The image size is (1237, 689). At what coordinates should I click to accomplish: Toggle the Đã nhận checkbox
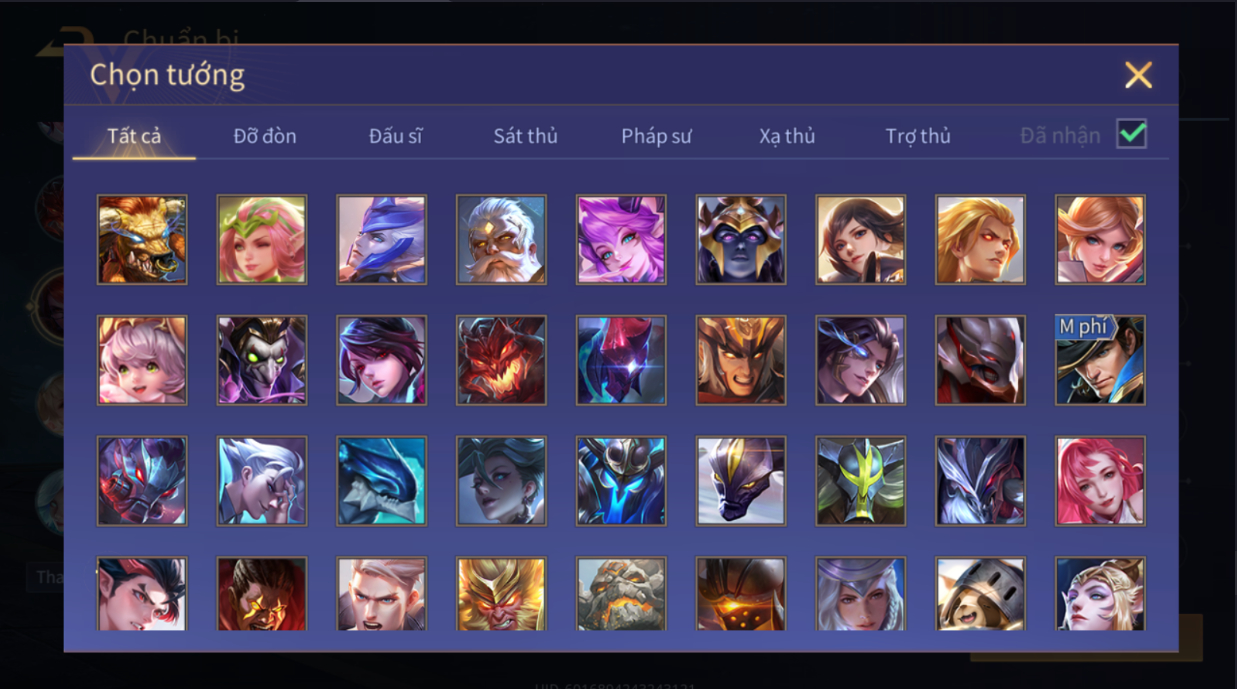tap(1132, 134)
